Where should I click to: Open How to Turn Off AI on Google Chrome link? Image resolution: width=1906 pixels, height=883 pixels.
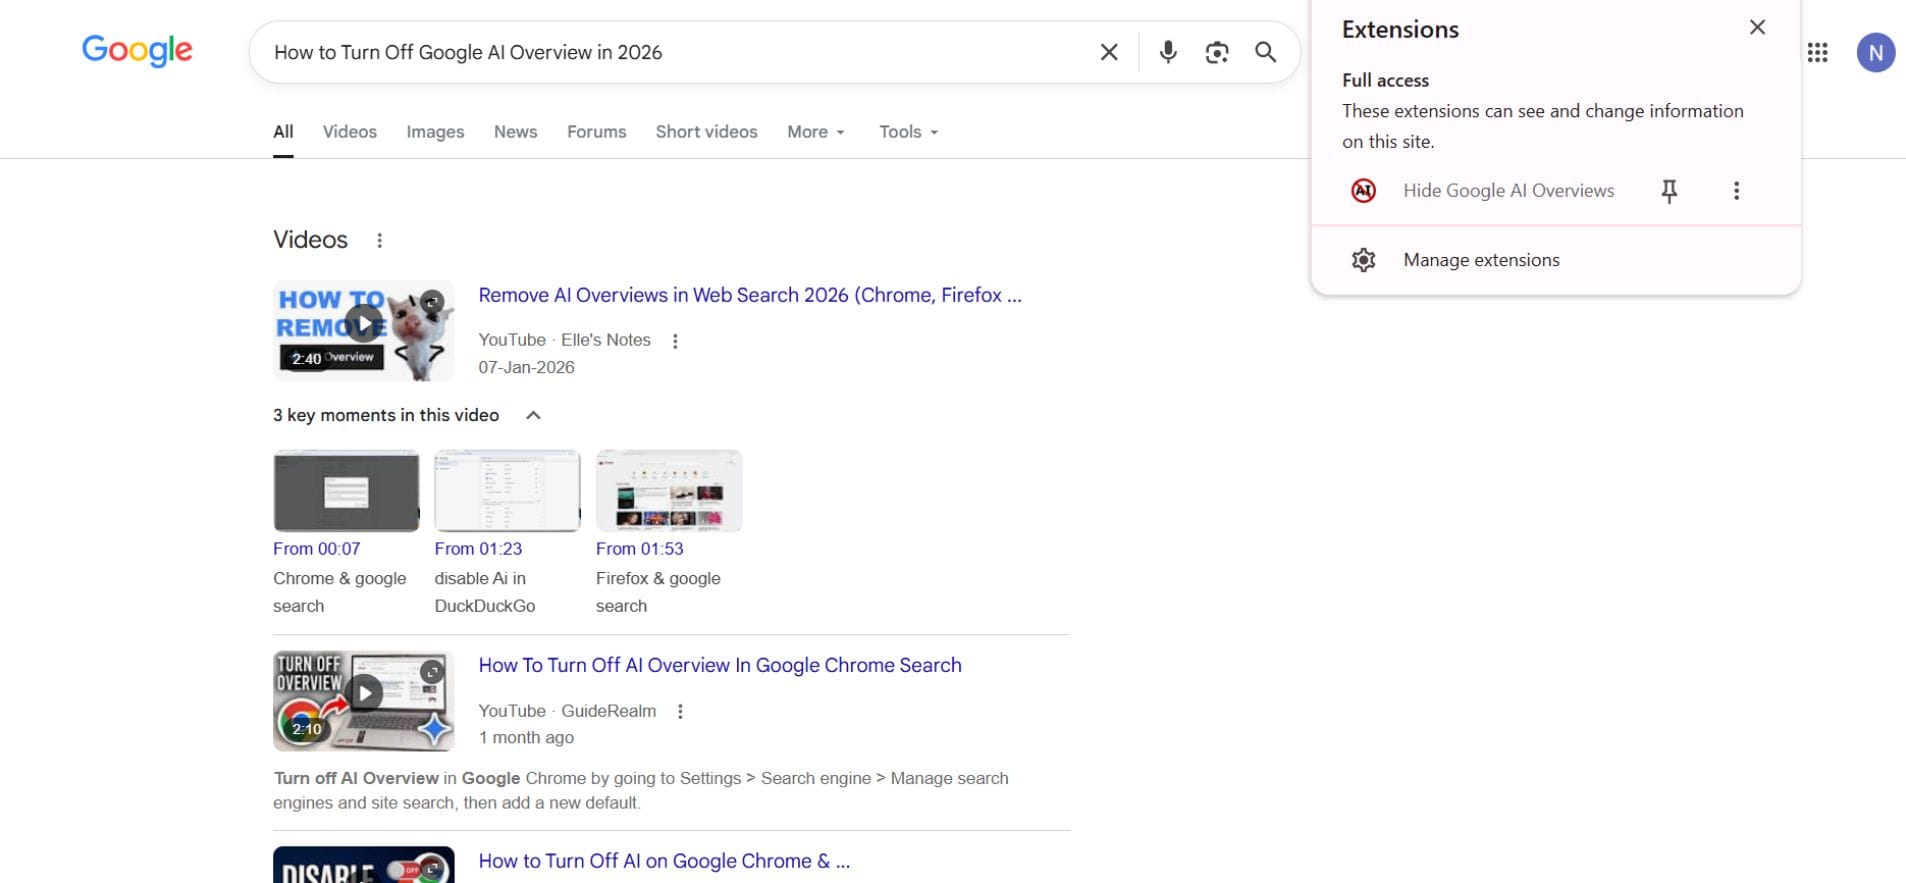tap(664, 861)
